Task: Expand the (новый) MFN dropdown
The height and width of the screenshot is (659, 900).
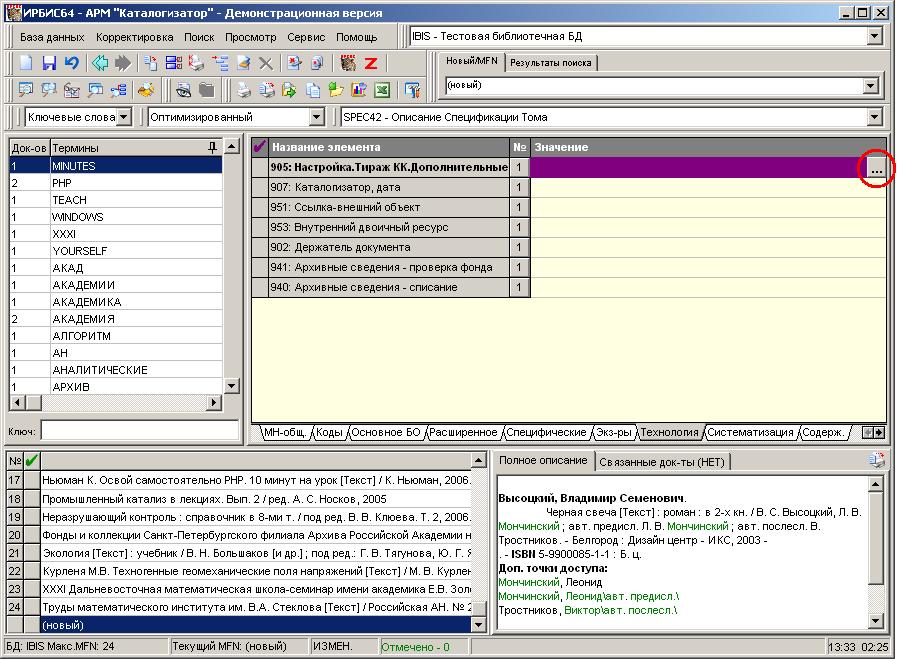Action: (x=871, y=86)
